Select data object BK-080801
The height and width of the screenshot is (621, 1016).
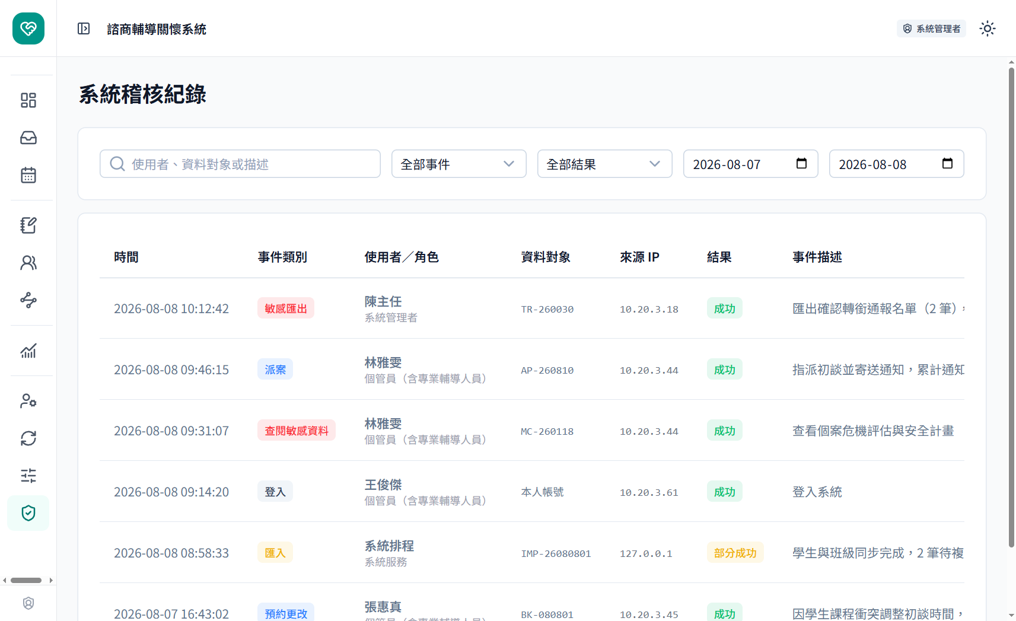click(548, 615)
